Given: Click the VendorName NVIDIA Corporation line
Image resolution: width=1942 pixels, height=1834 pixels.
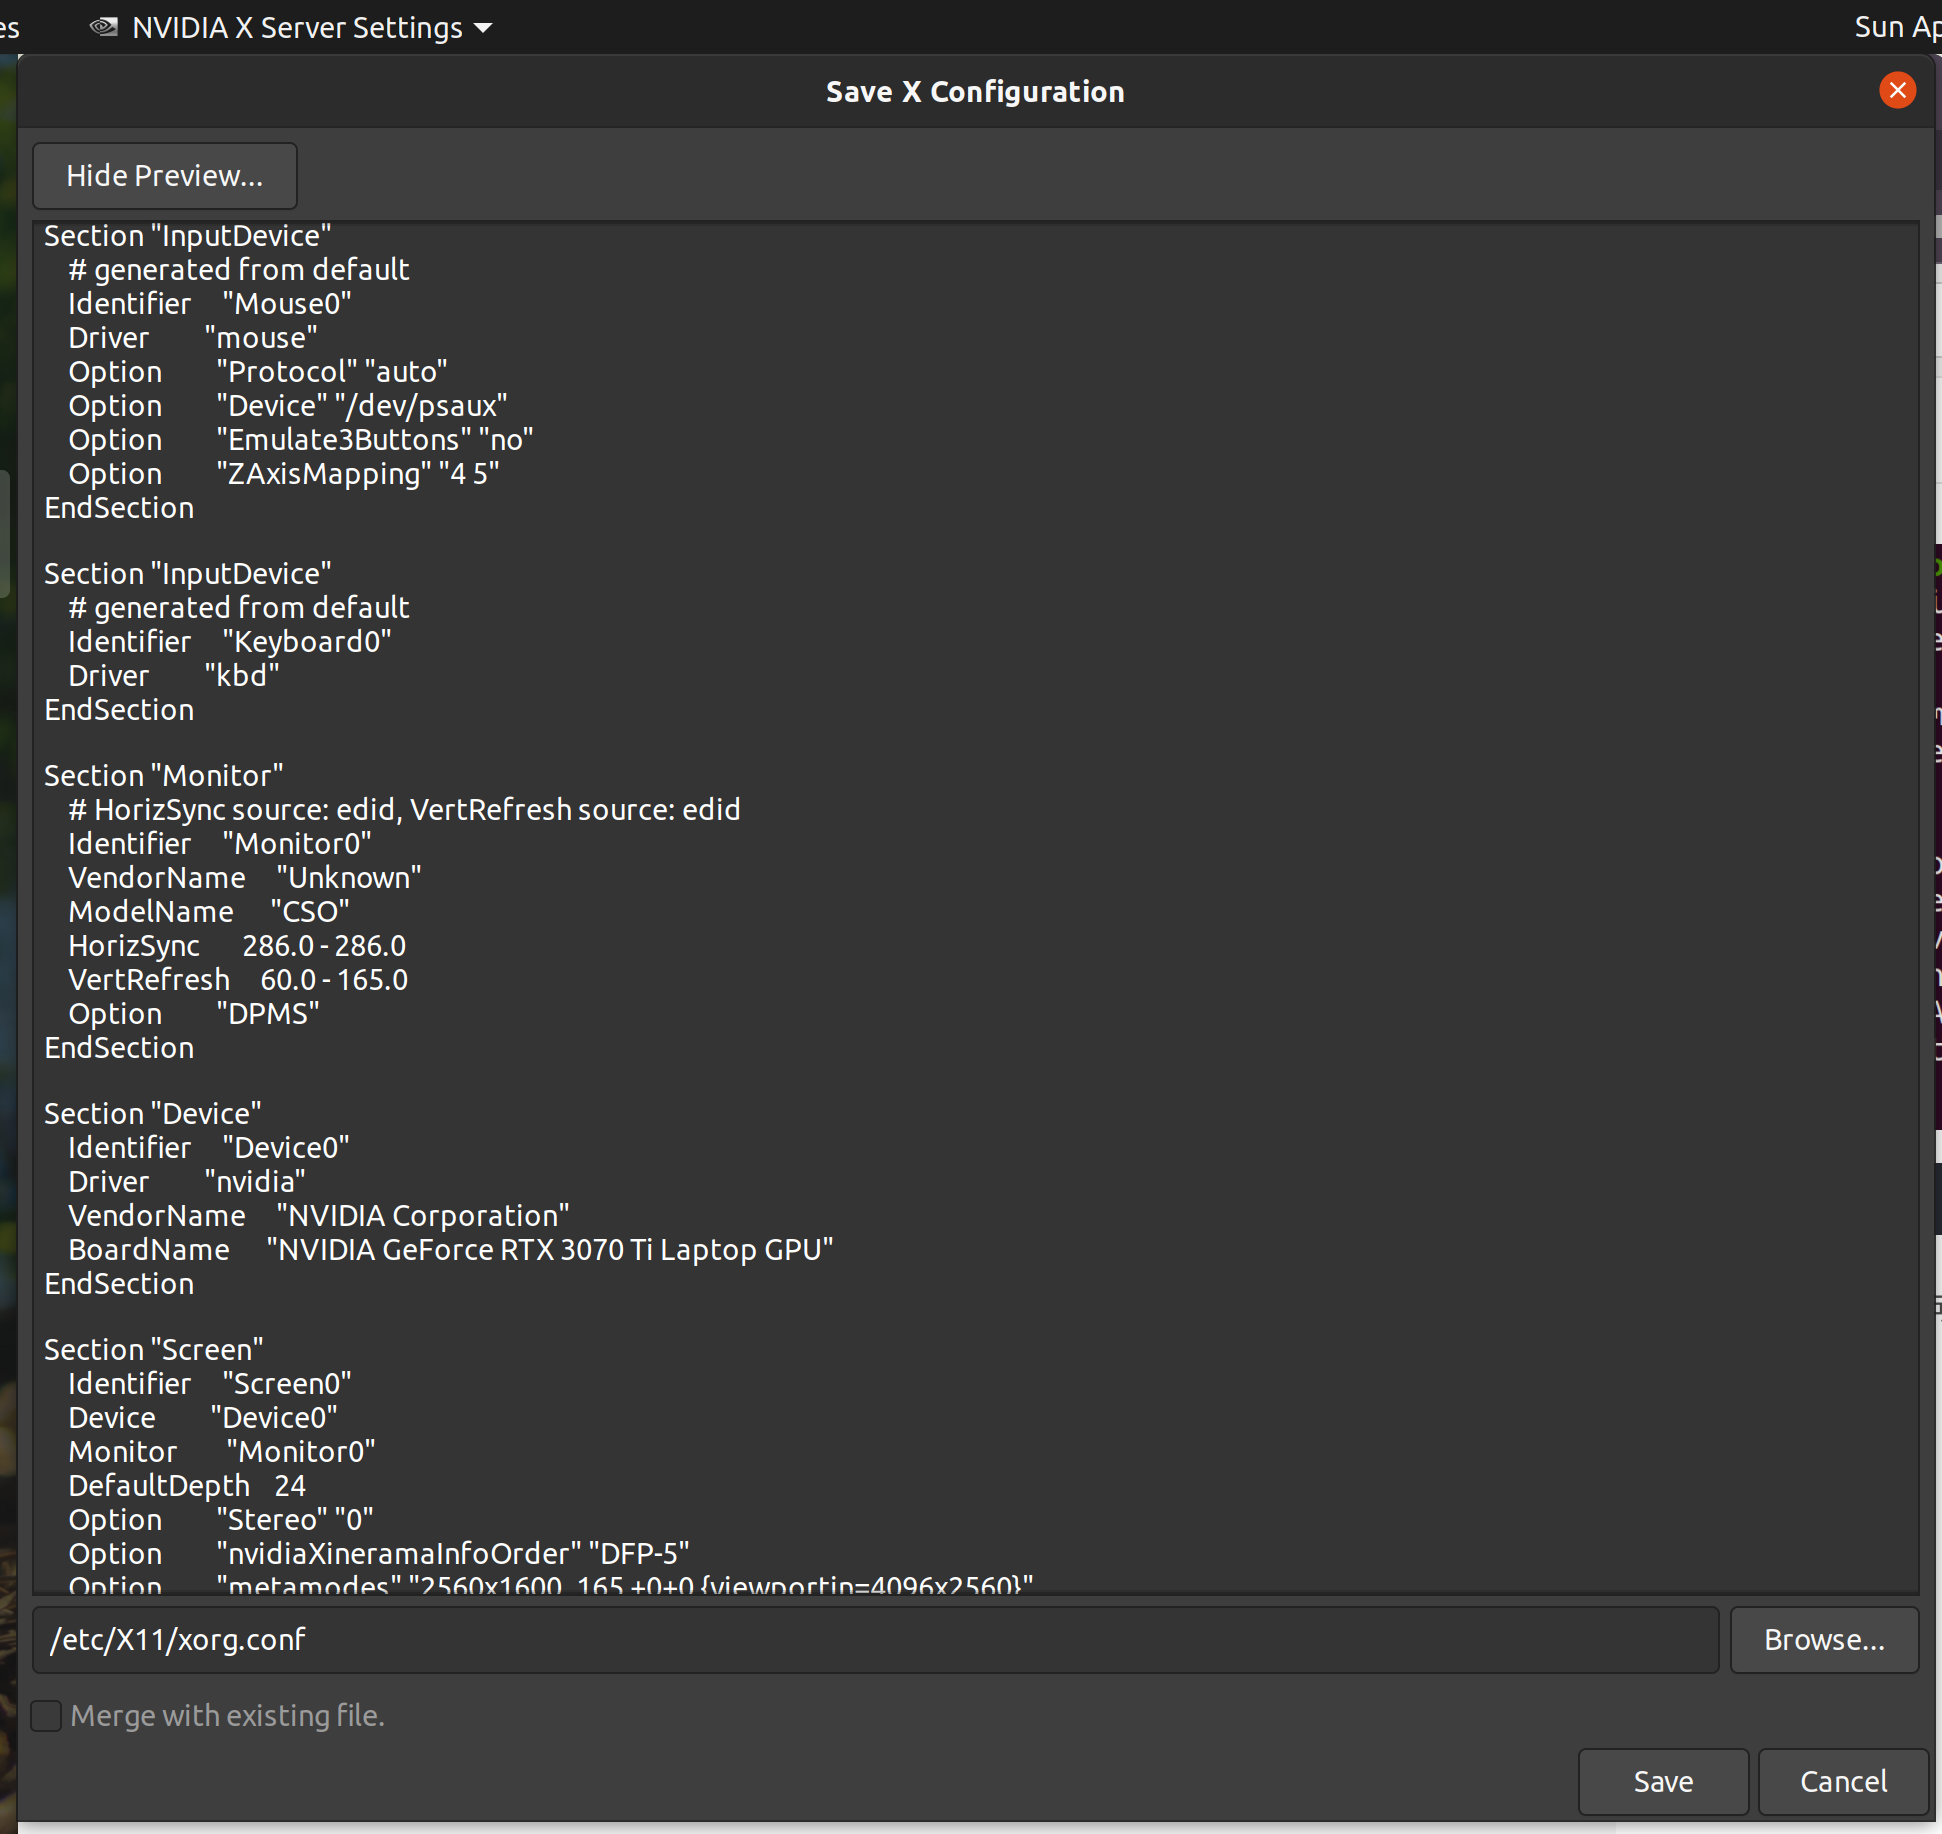Looking at the screenshot, I should pos(321,1215).
